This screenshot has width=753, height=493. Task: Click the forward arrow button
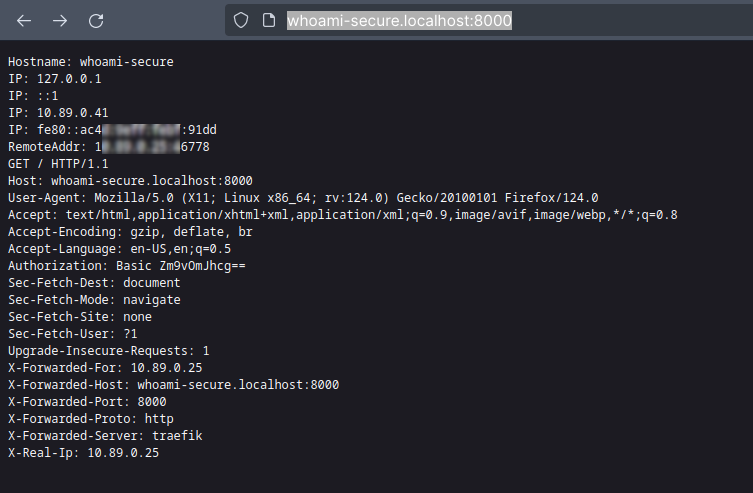pos(60,20)
